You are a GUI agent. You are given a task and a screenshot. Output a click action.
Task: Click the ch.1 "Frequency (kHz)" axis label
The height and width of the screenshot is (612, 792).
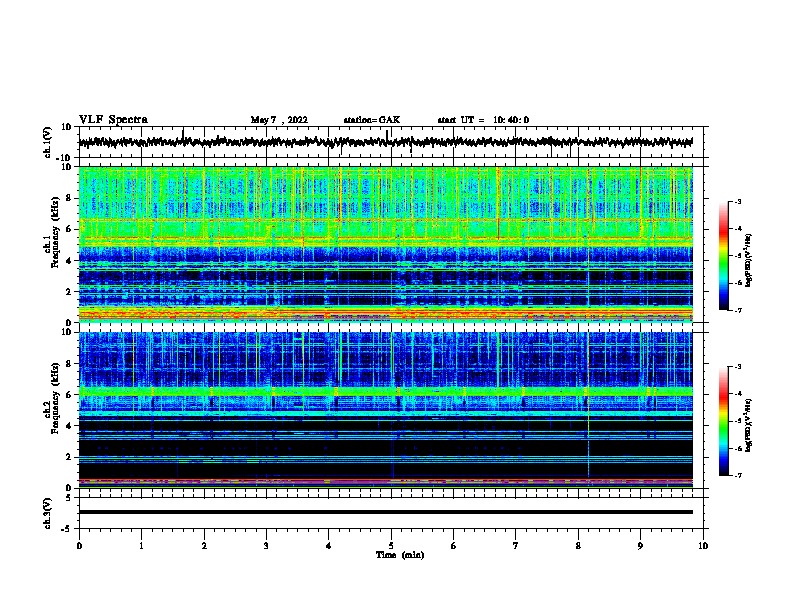click(55, 232)
